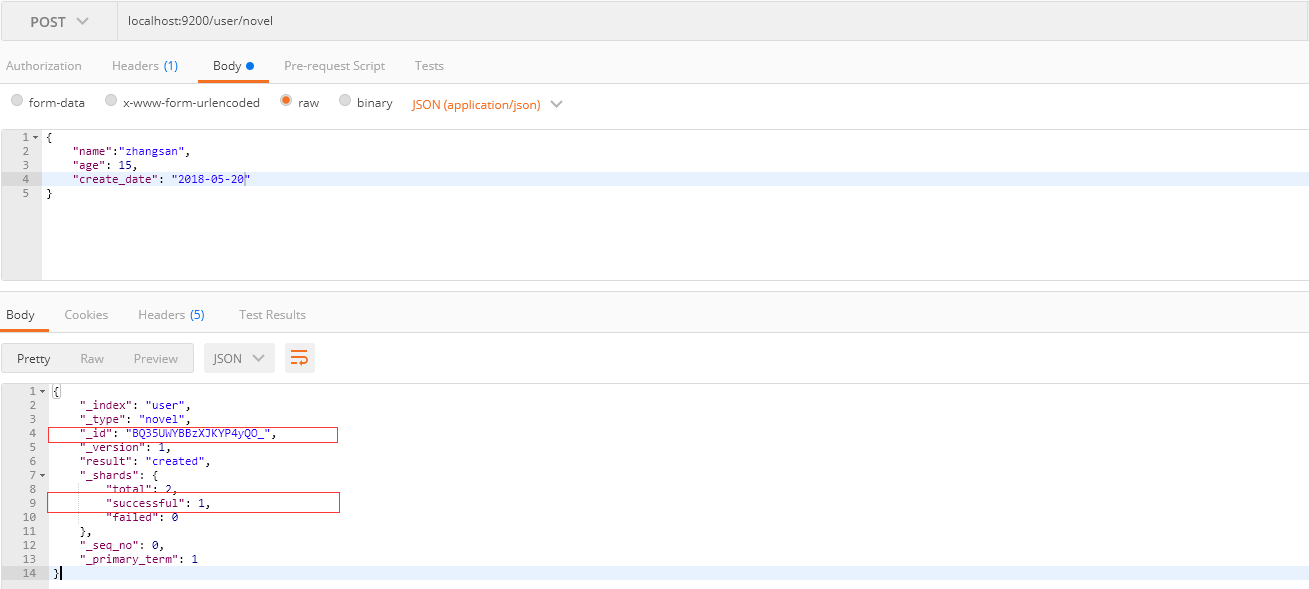Open the response format JSON dropdown
This screenshot has height=589, width=1309.
point(239,359)
